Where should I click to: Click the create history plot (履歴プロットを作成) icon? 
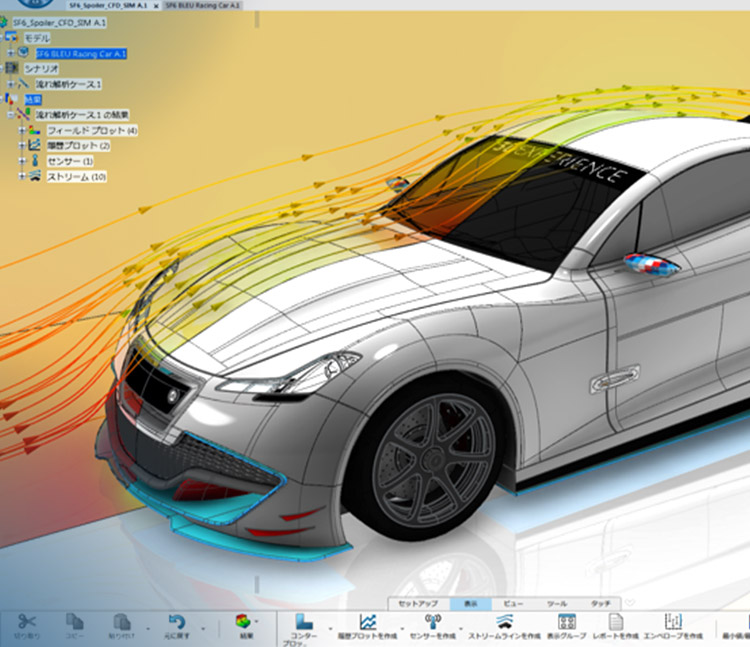click(367, 621)
